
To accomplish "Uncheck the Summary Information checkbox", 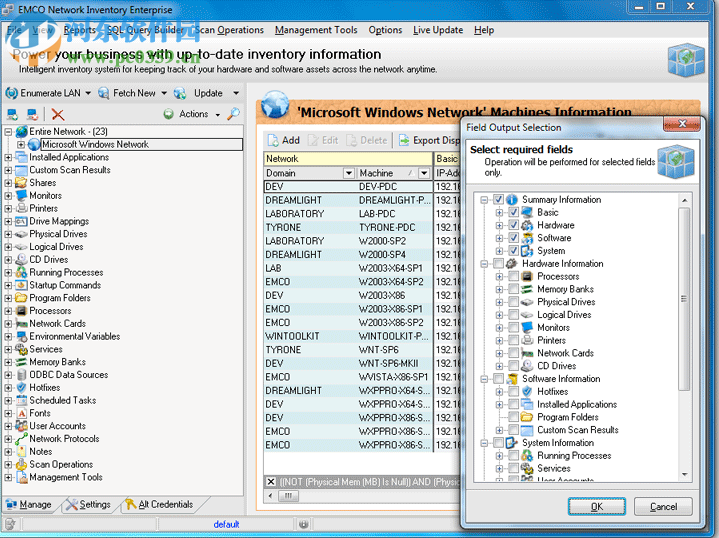I will (498, 200).
